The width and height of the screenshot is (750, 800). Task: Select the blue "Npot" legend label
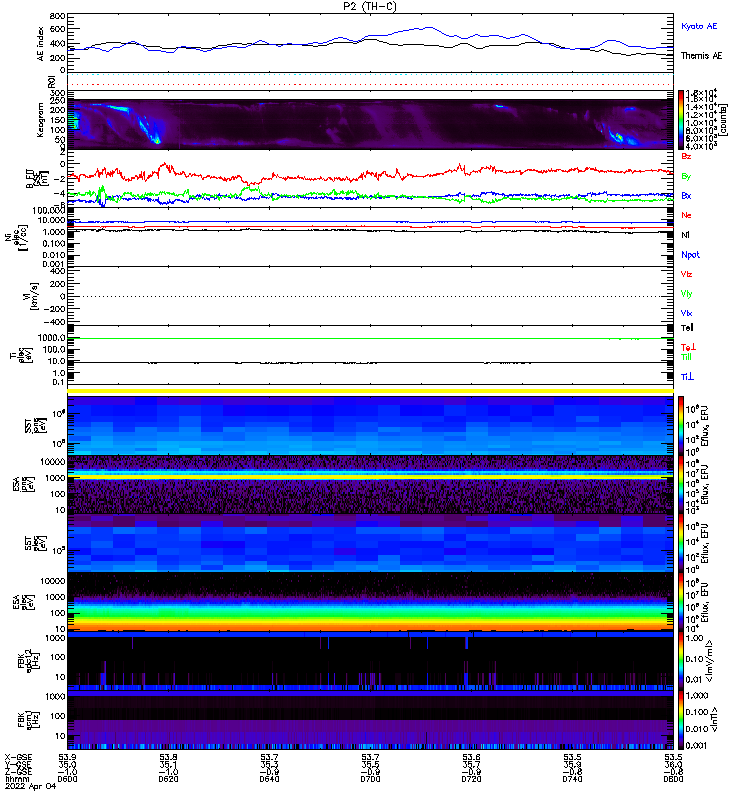click(x=690, y=255)
